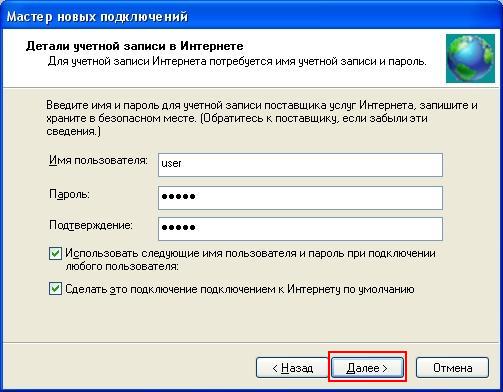Toggle Сделать это подключение по умолчанию checkbox
Image resolution: width=503 pixels, height=392 pixels.
tap(55, 289)
